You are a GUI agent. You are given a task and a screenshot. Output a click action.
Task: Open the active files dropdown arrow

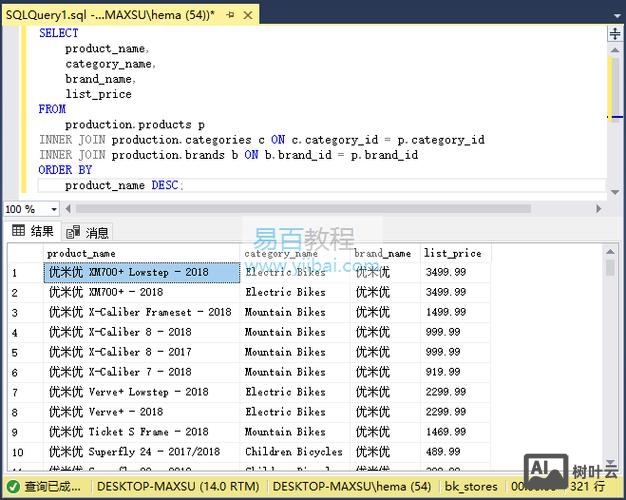617,16
